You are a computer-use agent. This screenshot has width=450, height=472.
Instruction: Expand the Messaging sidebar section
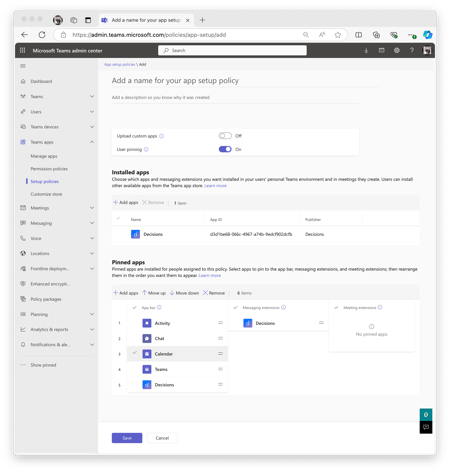point(92,223)
